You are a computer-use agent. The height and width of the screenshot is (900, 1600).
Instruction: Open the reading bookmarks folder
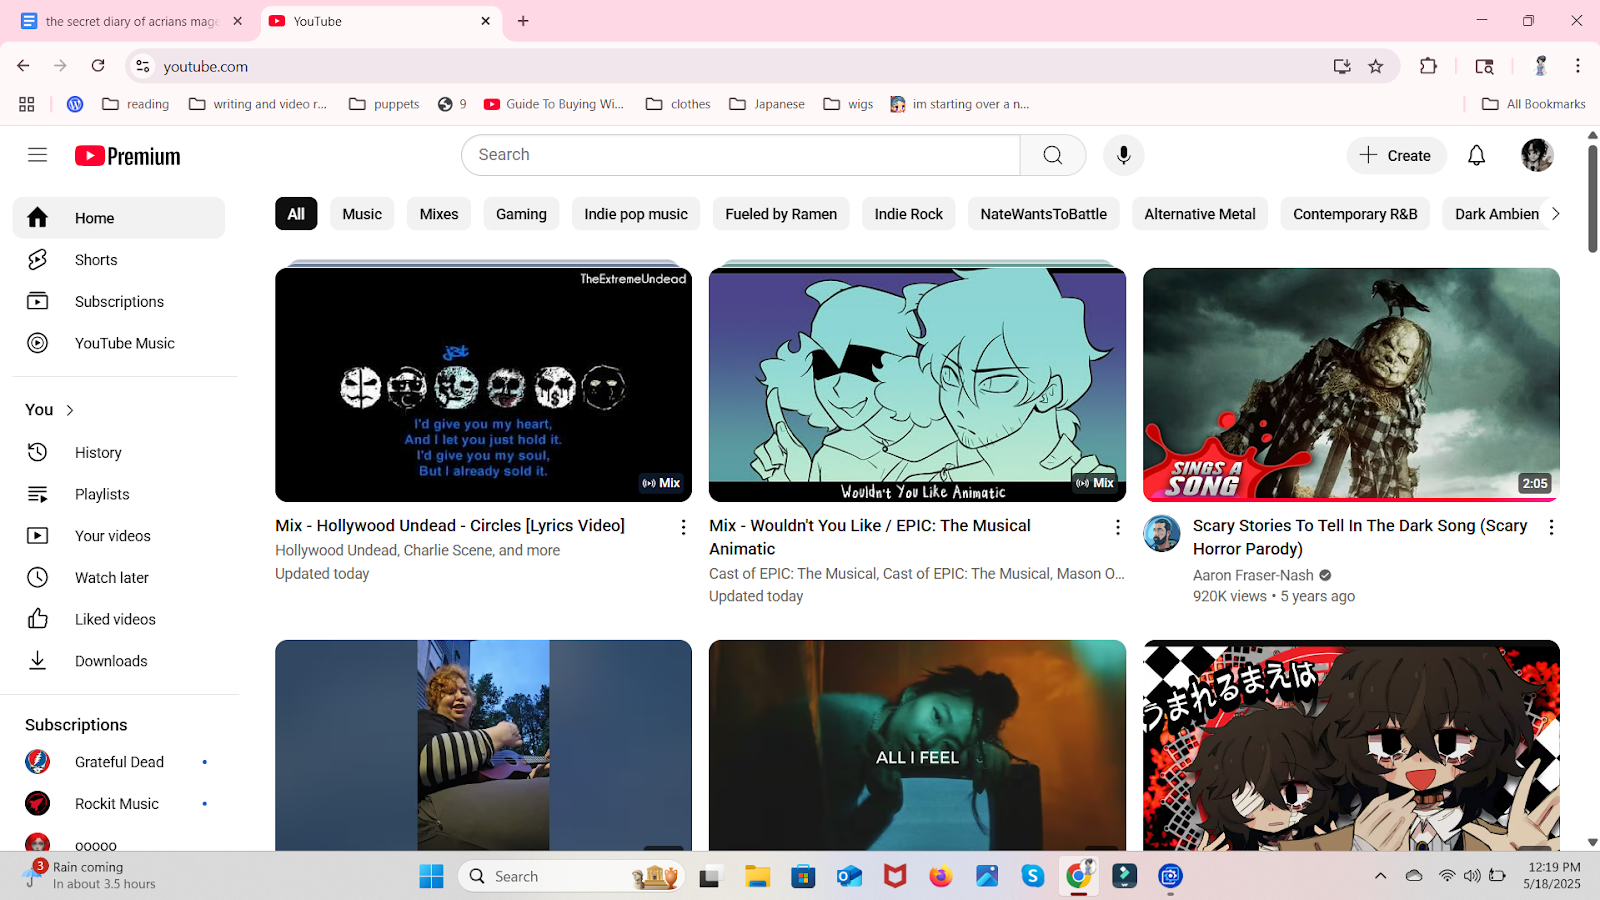click(136, 104)
